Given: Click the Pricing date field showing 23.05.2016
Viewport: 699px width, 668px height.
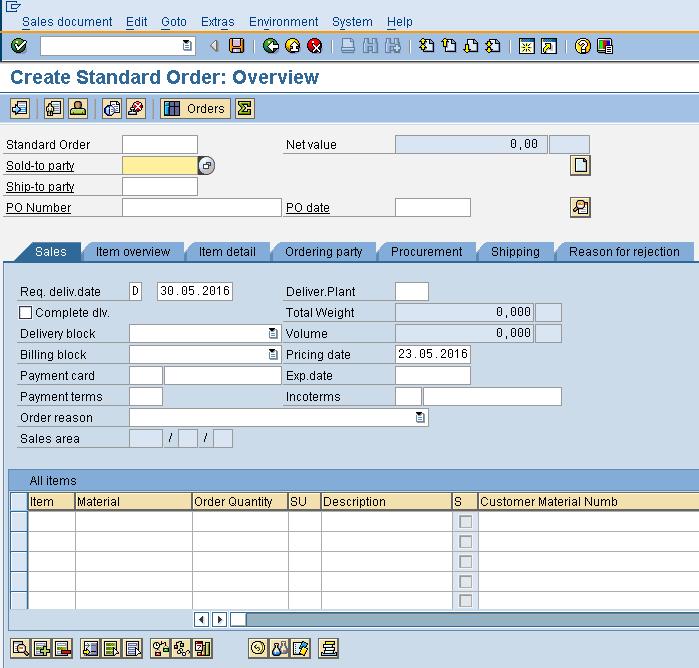Looking at the screenshot, I should tap(432, 354).
